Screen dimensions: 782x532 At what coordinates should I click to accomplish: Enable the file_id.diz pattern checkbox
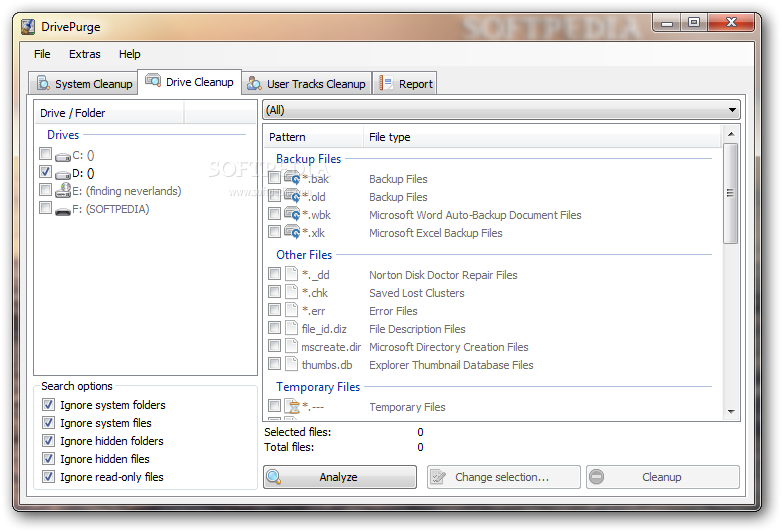coord(274,327)
